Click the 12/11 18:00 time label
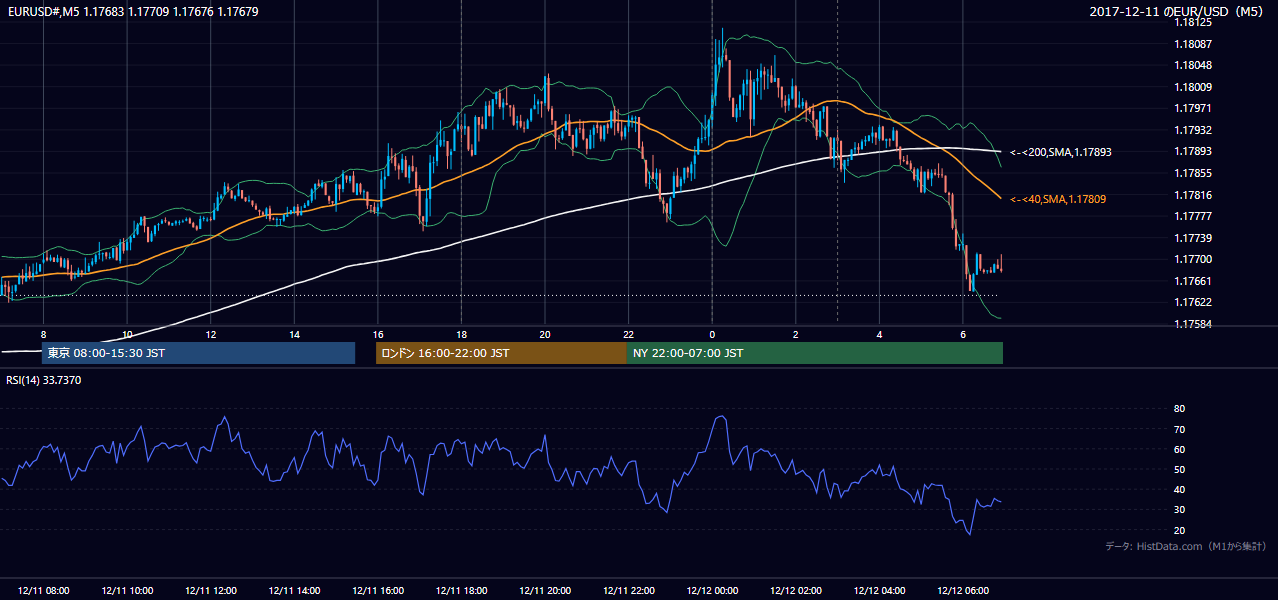 pos(461,591)
